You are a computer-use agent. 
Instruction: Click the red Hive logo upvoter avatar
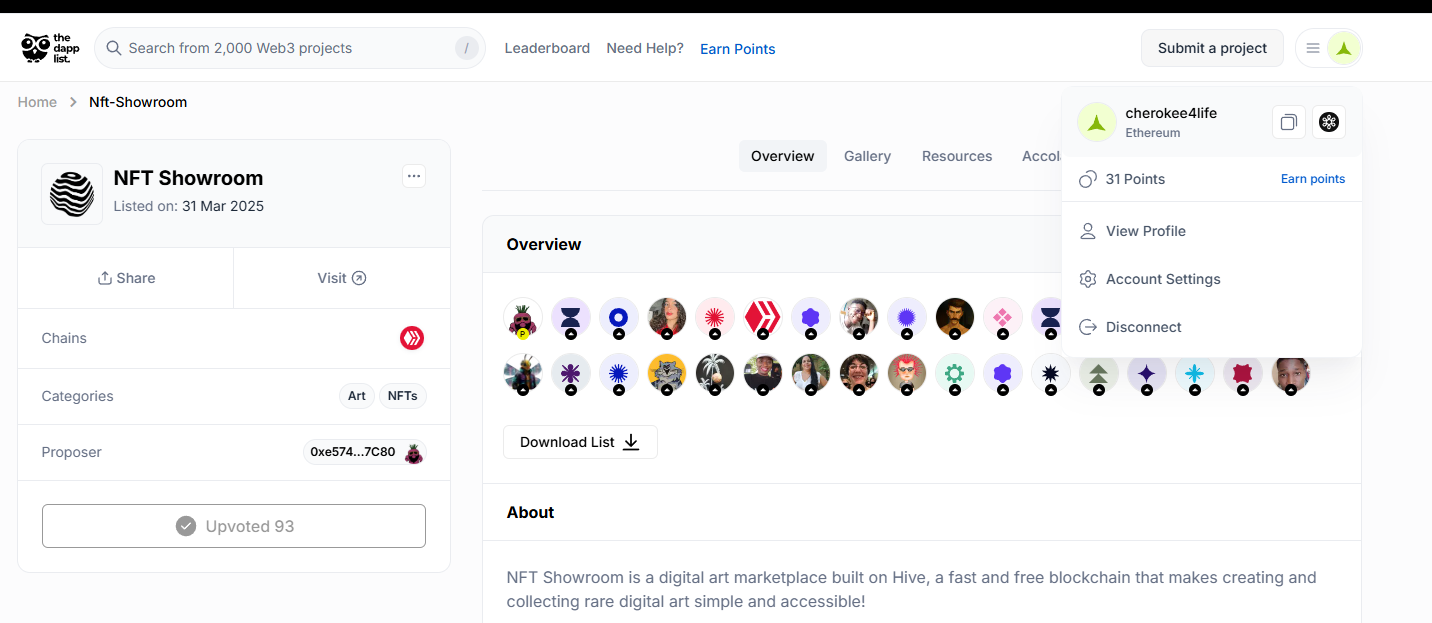(762, 318)
